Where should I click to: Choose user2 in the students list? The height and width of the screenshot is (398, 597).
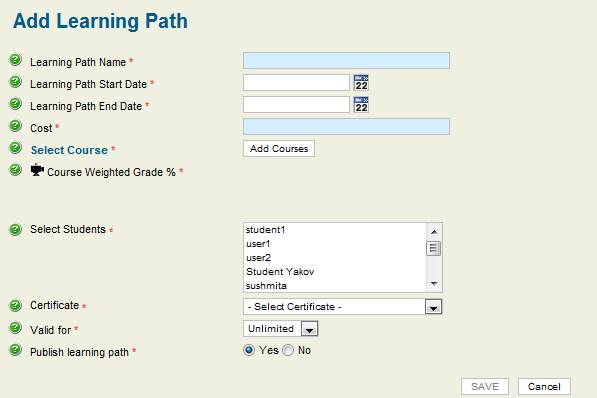(x=258, y=258)
